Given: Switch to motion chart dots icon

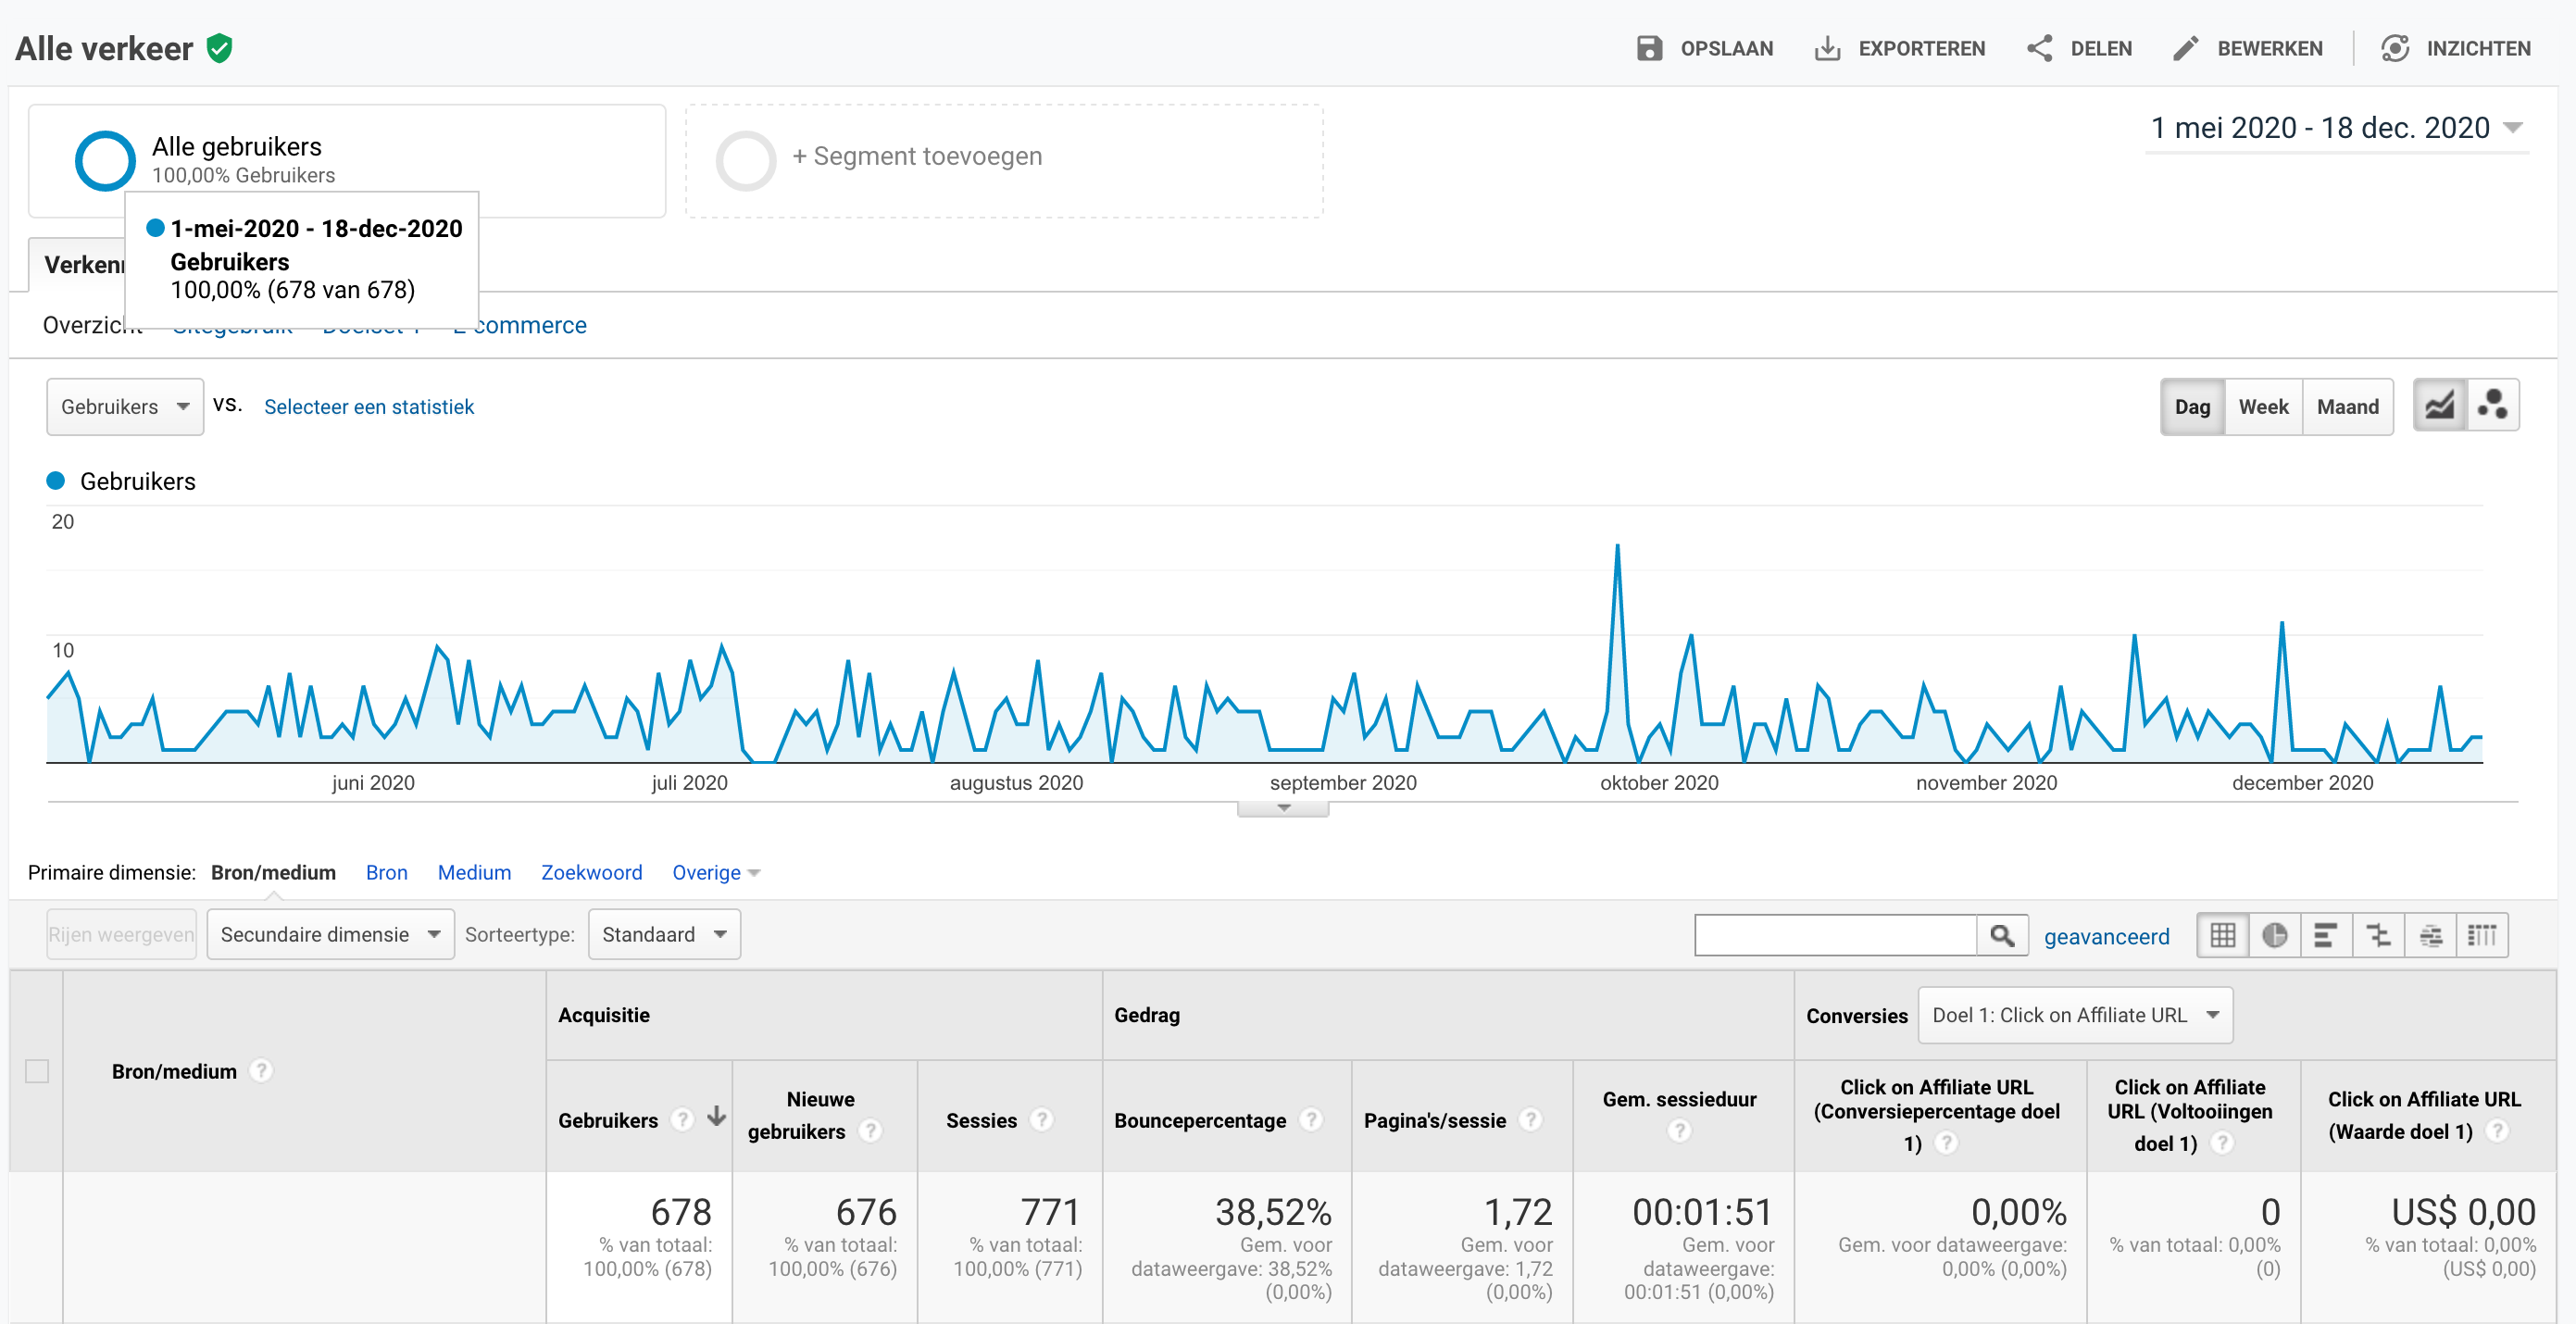Looking at the screenshot, I should (x=2492, y=405).
